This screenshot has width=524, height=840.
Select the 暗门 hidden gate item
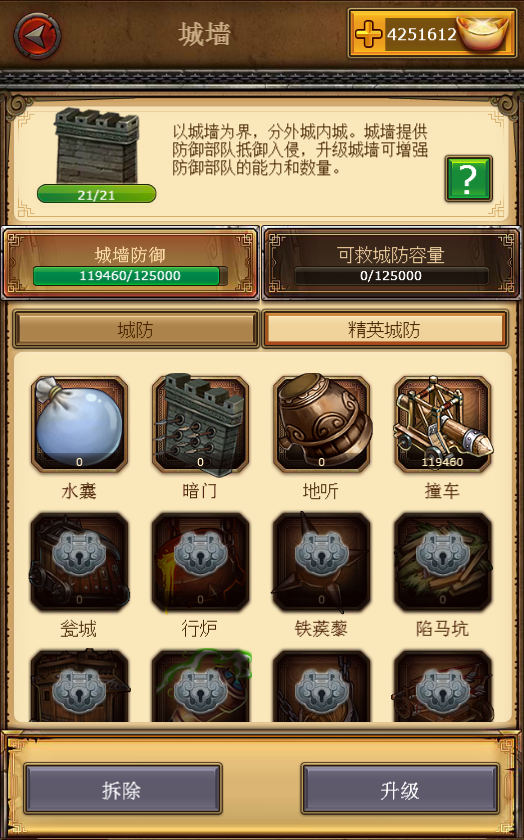pos(200,424)
